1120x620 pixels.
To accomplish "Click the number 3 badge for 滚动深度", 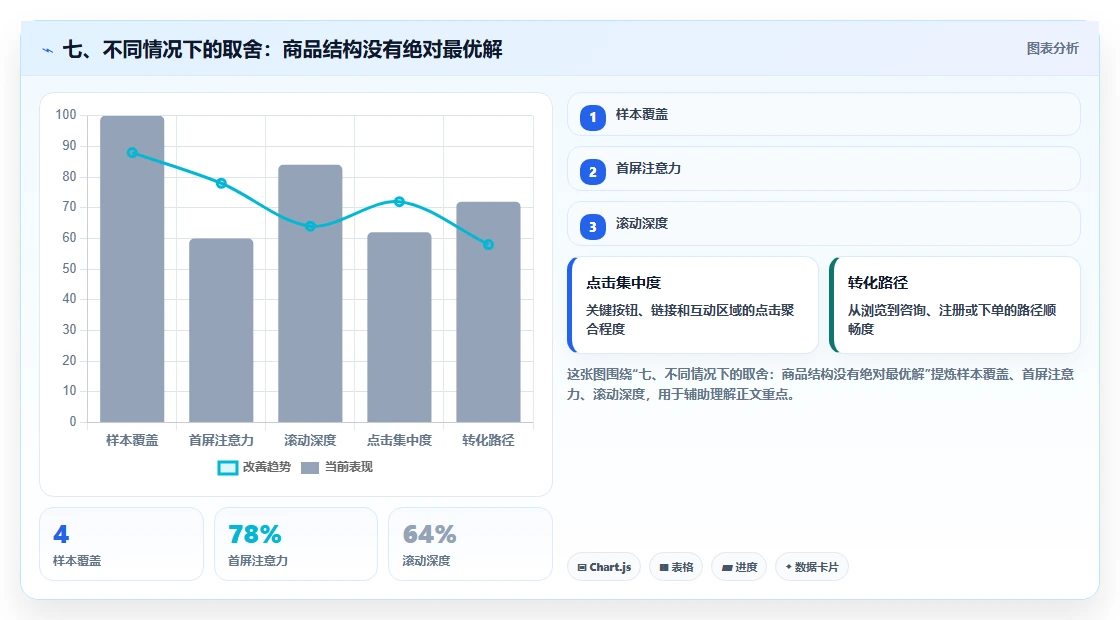I will (593, 227).
